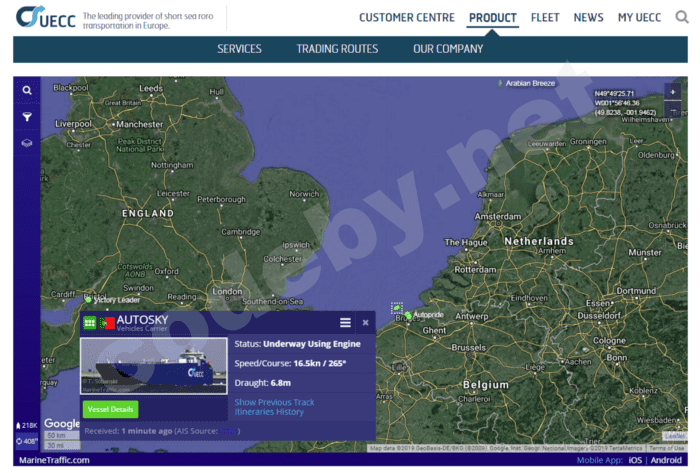Click the 'Rotterdam' map label
The image size is (700, 473).
[475, 270]
